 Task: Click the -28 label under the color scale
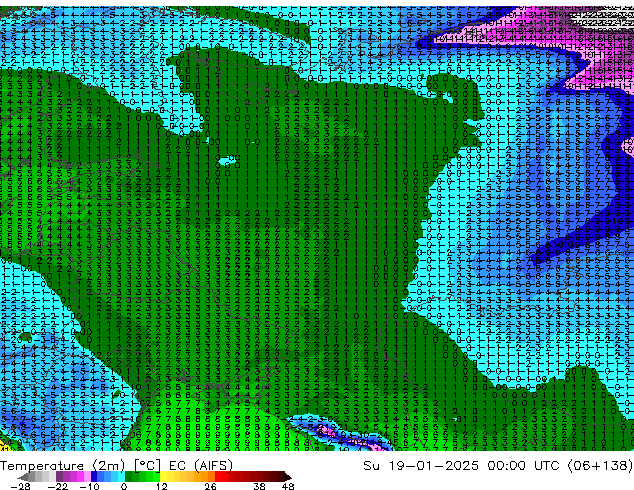(21, 486)
